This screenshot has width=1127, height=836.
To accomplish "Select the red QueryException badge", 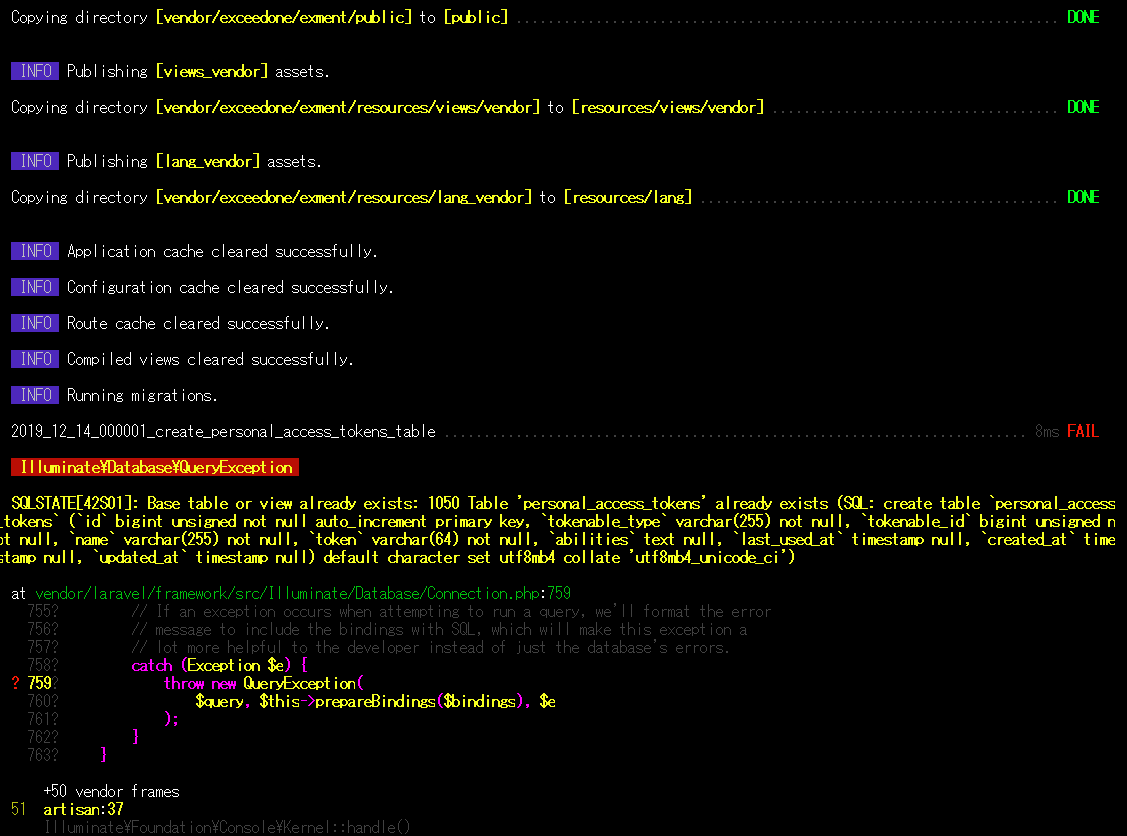I will [x=155, y=466].
